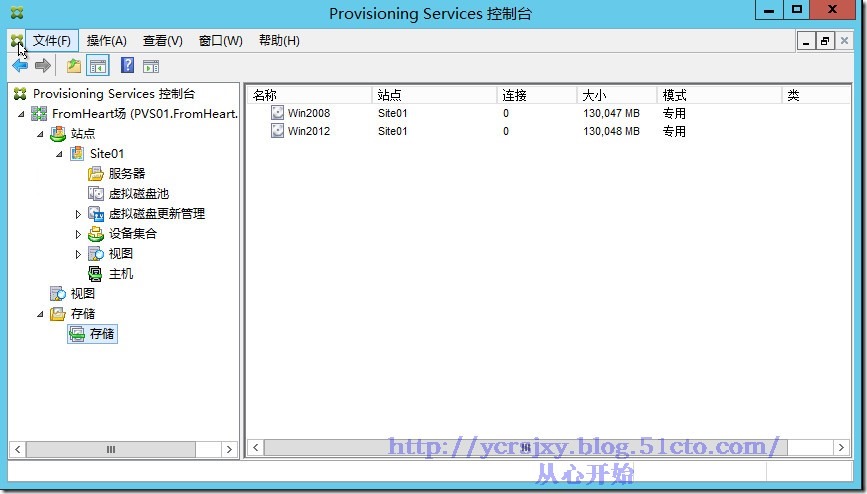Click 专用 mode cell in Win2012 row
Viewport: 867px width, 494px height.
pyautogui.click(x=674, y=131)
